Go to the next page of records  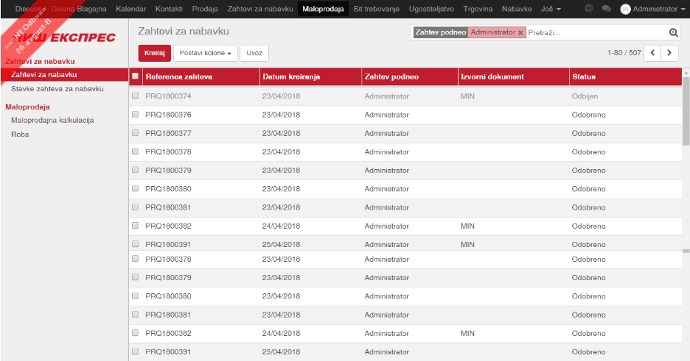click(x=669, y=53)
